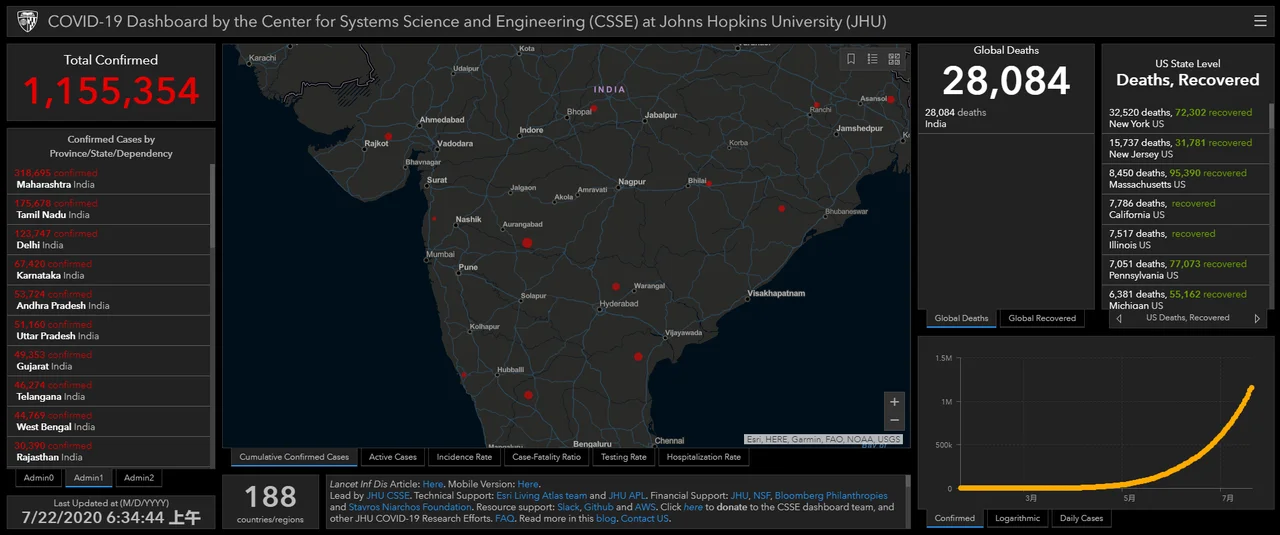Zoom in the map with plus button
The image size is (1280, 535).
click(894, 401)
